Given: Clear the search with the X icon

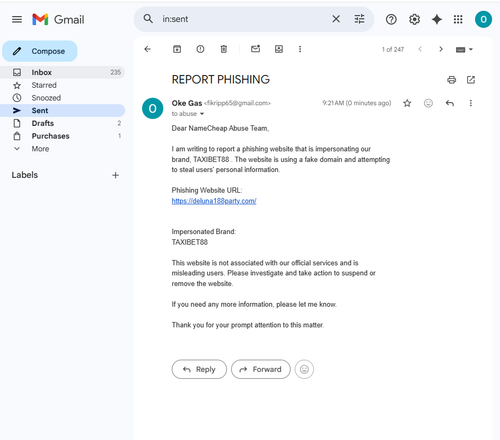Looking at the screenshot, I should 336,19.
